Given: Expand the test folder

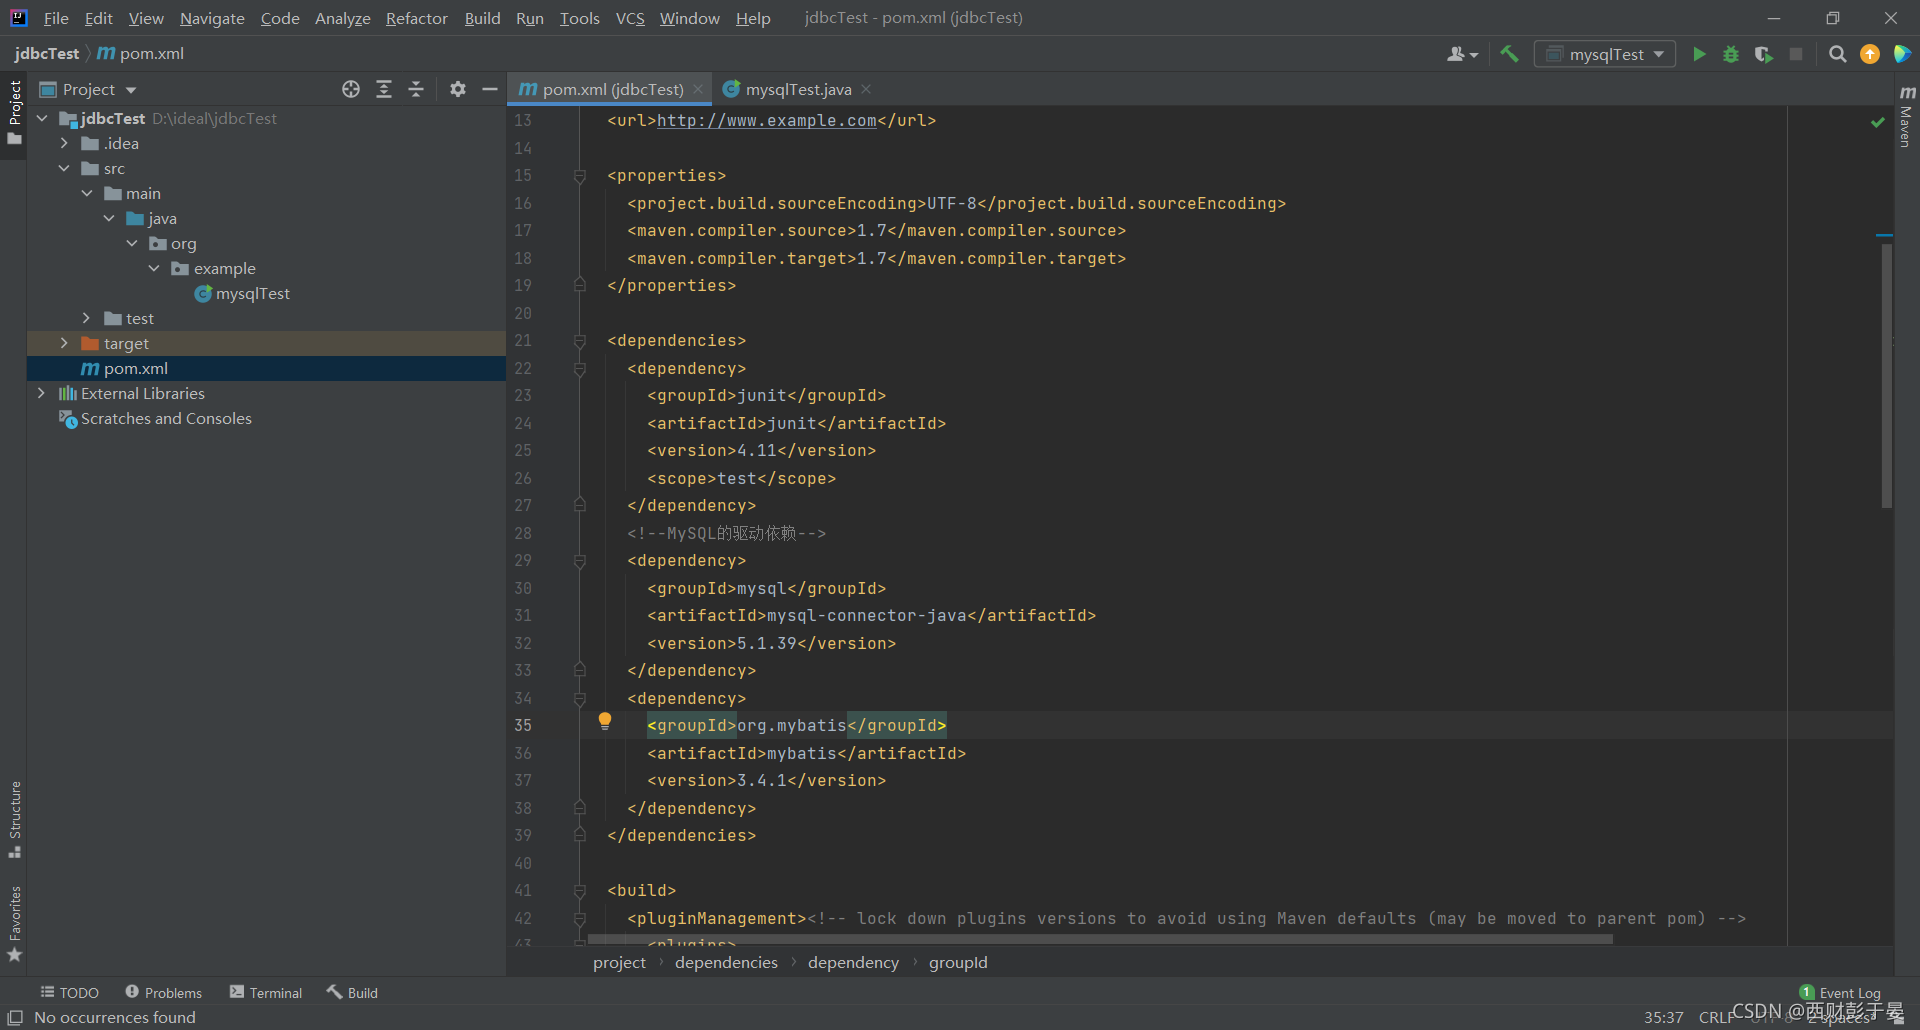Looking at the screenshot, I should tap(87, 318).
